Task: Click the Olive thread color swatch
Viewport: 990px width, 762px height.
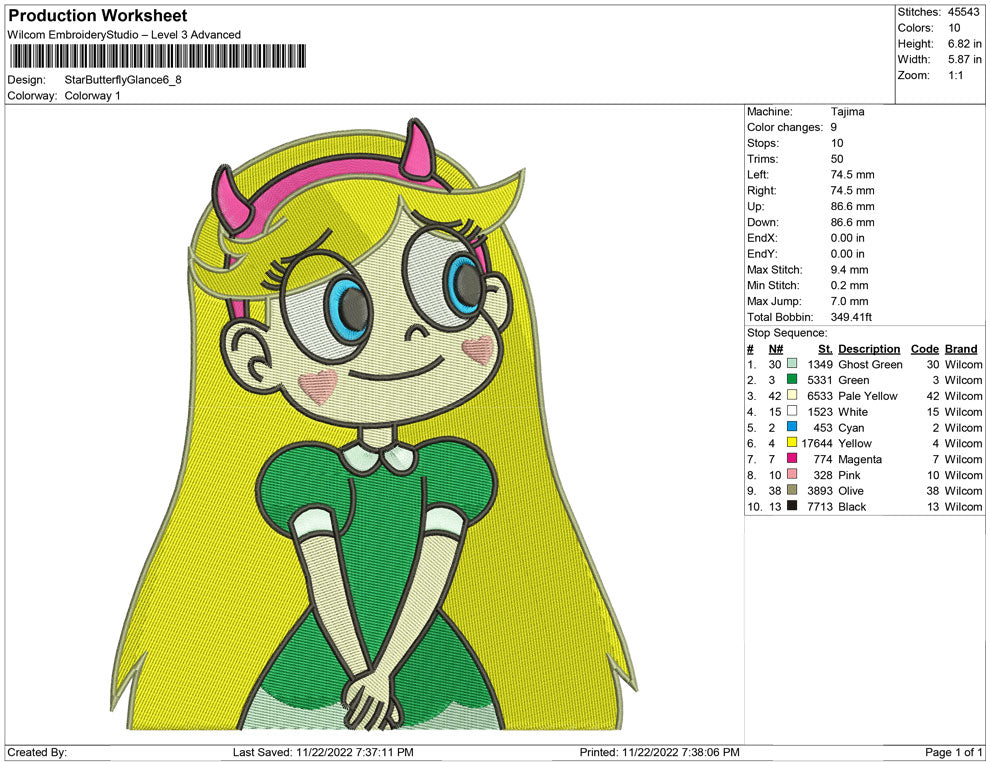Action: [x=792, y=490]
